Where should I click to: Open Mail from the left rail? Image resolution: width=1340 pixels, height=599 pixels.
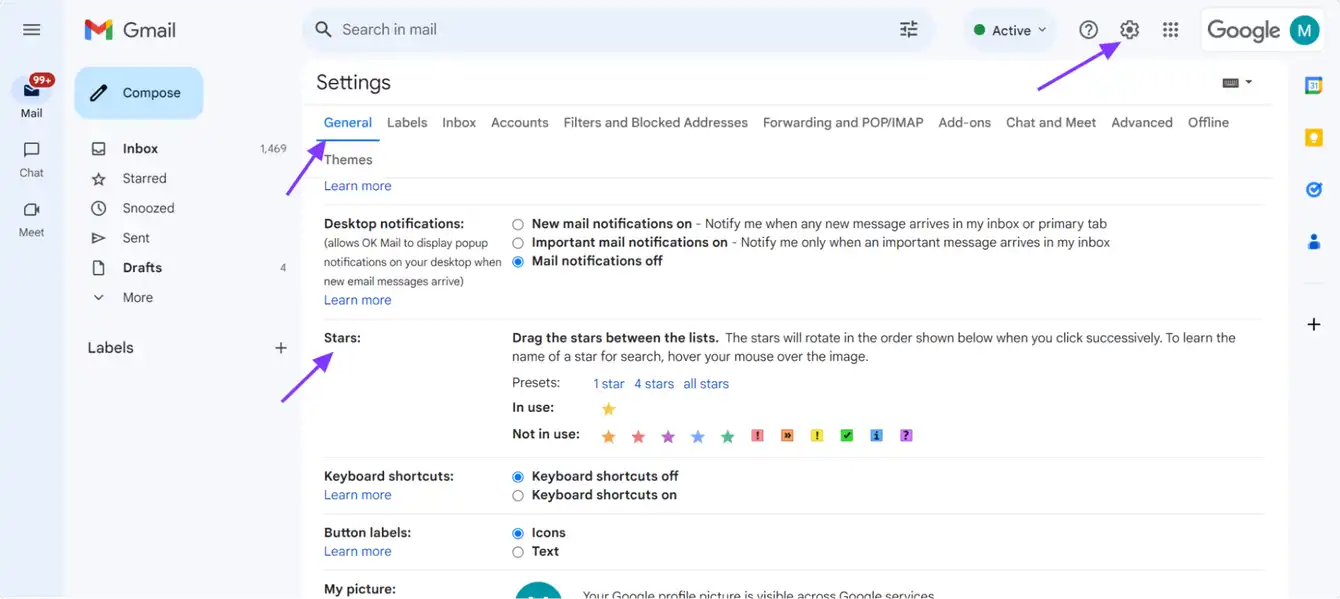click(32, 96)
